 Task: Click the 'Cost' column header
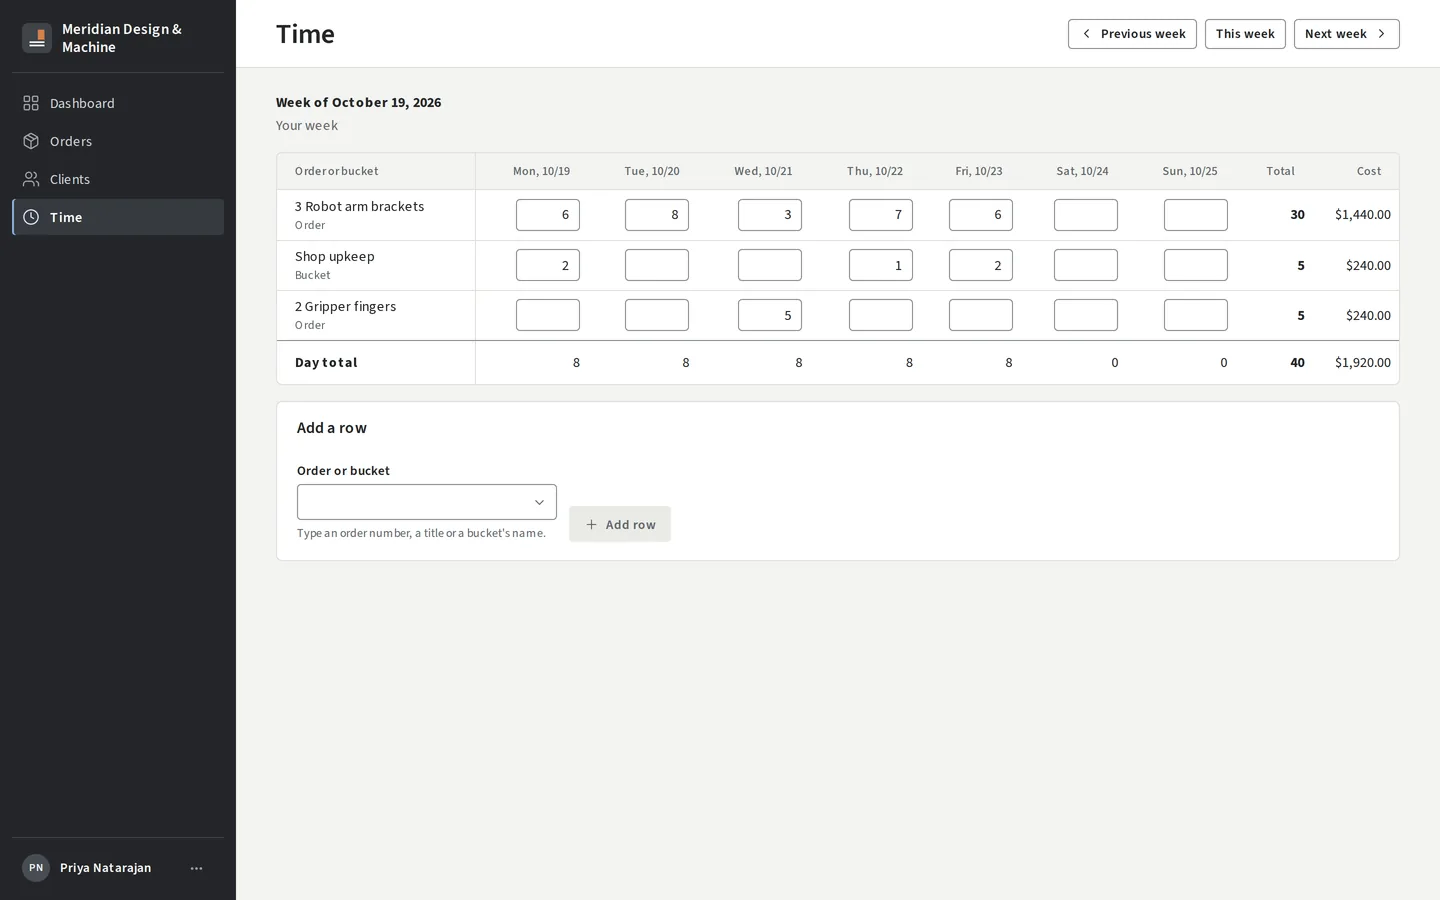pos(1369,171)
